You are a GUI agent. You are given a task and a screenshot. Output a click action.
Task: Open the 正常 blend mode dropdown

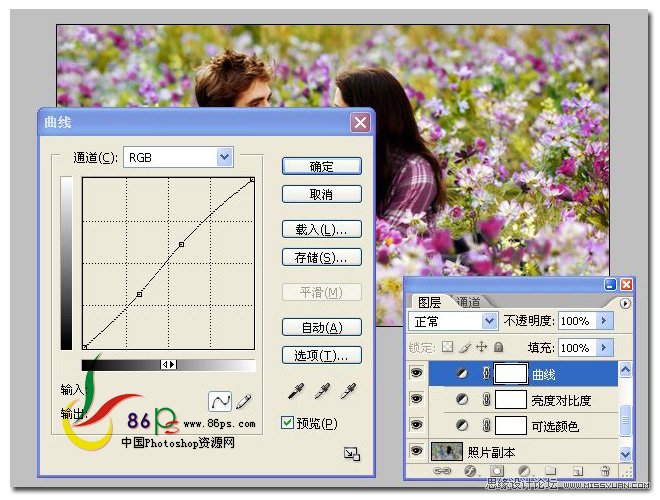489,321
